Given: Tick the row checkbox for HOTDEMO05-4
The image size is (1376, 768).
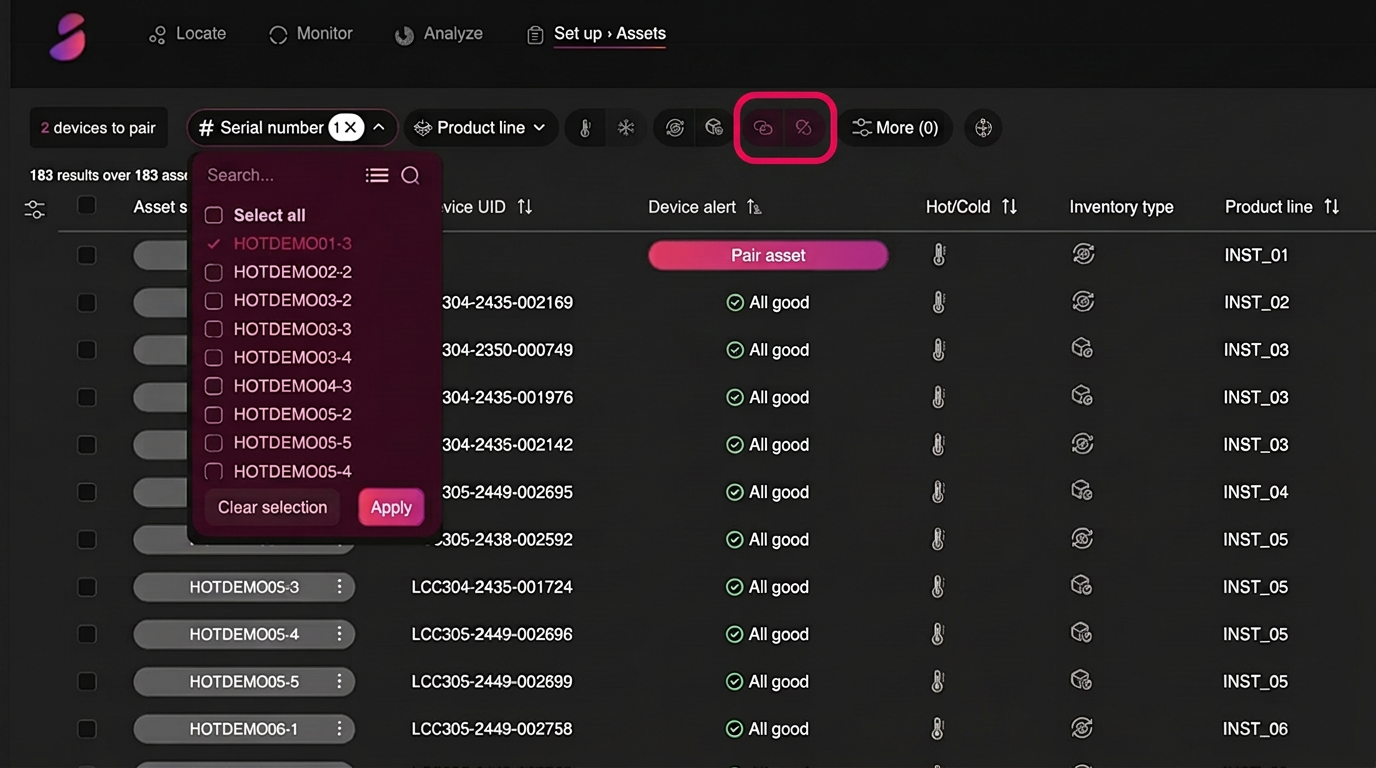Looking at the screenshot, I should coord(87,634).
